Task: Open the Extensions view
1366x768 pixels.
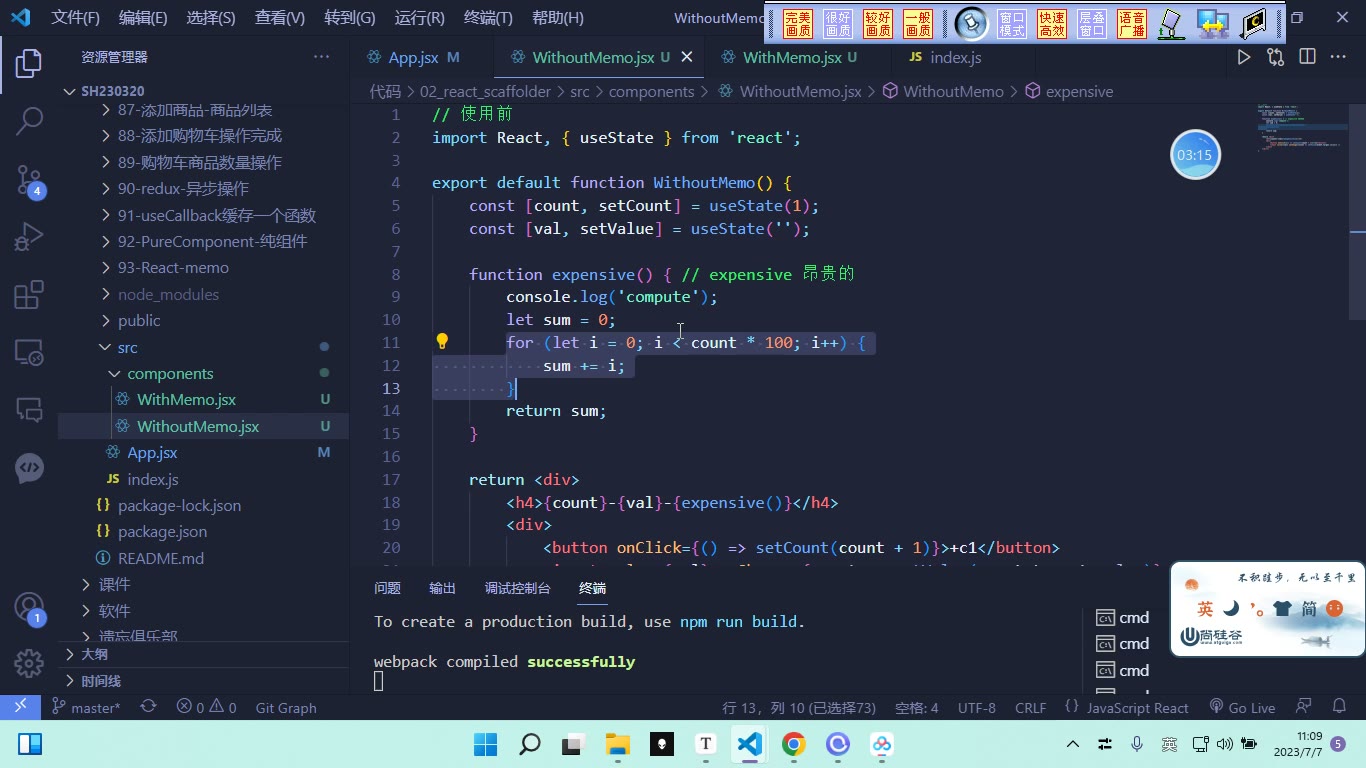Action: [x=29, y=295]
